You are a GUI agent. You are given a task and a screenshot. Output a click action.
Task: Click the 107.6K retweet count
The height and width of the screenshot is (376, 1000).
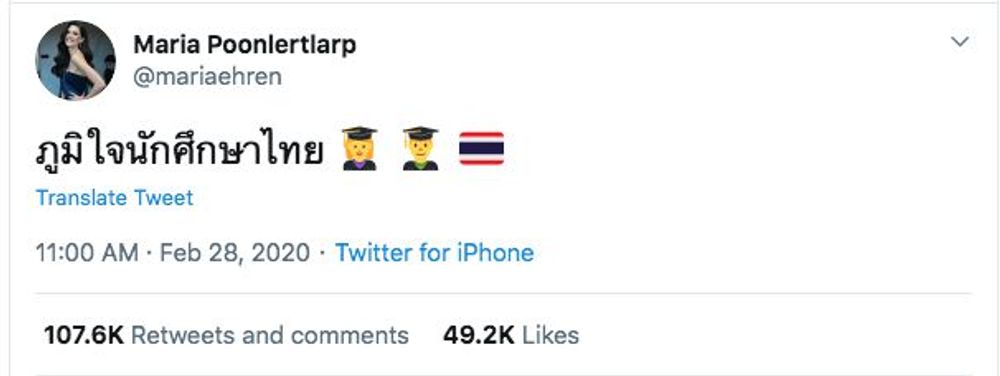coord(84,335)
